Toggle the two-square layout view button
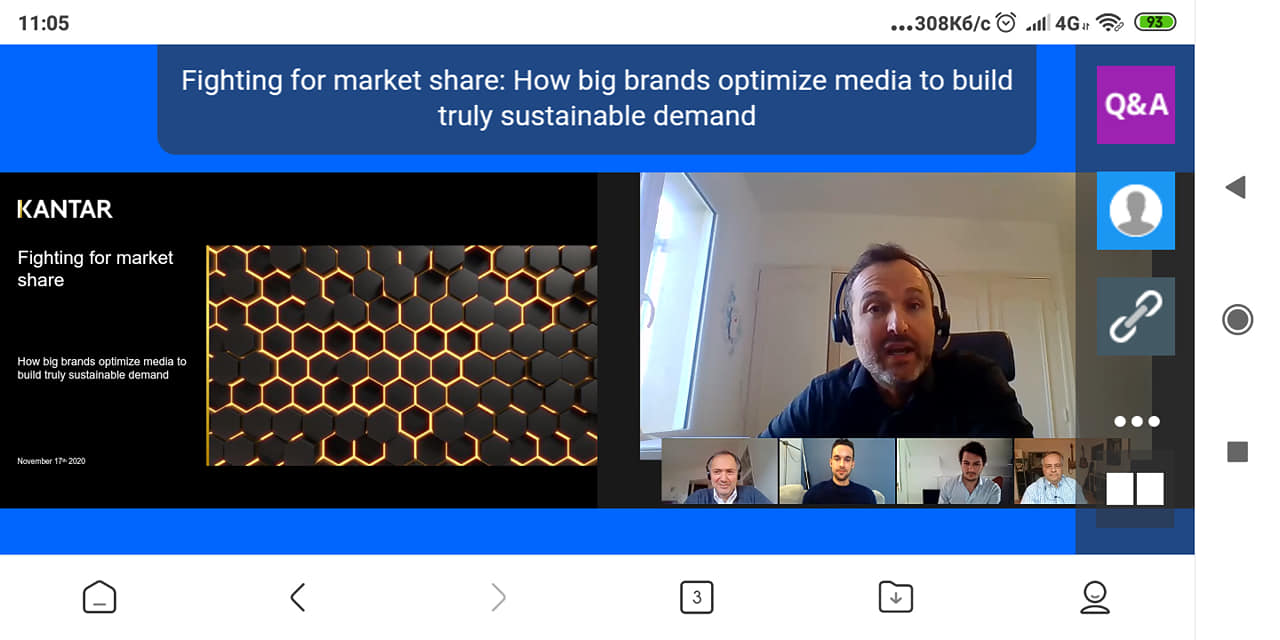Screen dimensions: 1280x640 pos(1135,488)
